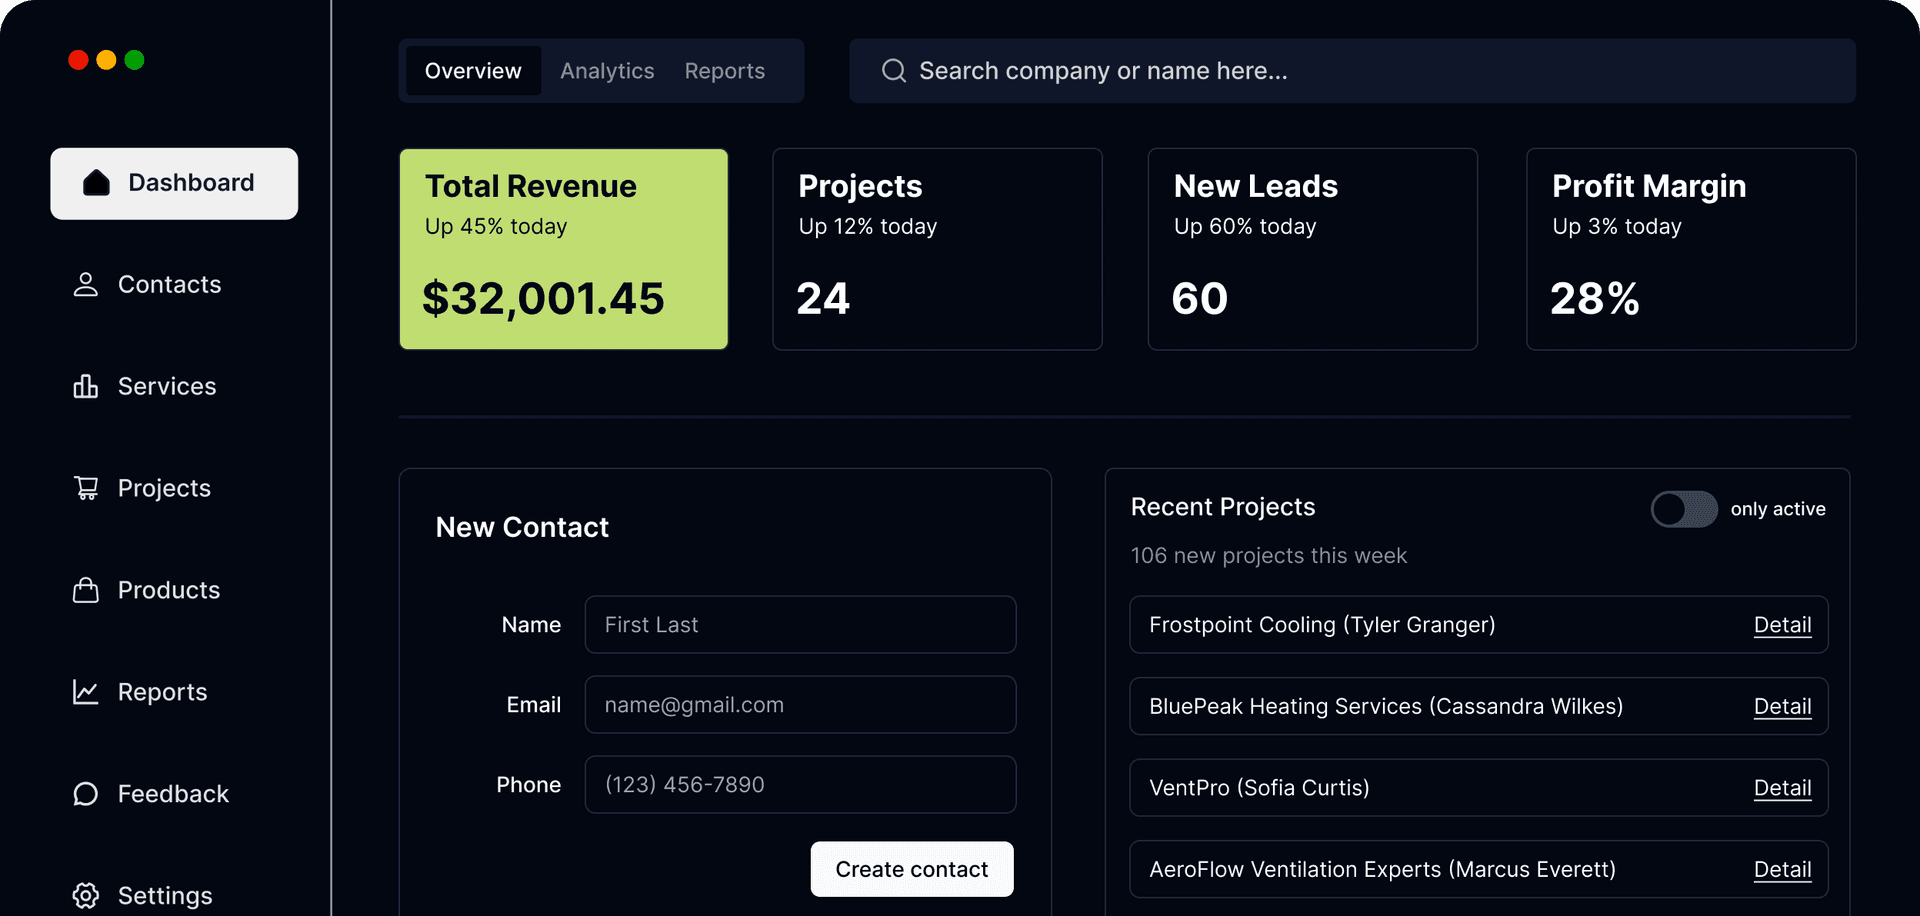Click the Settings gear icon
The height and width of the screenshot is (916, 1920).
tap(86, 895)
